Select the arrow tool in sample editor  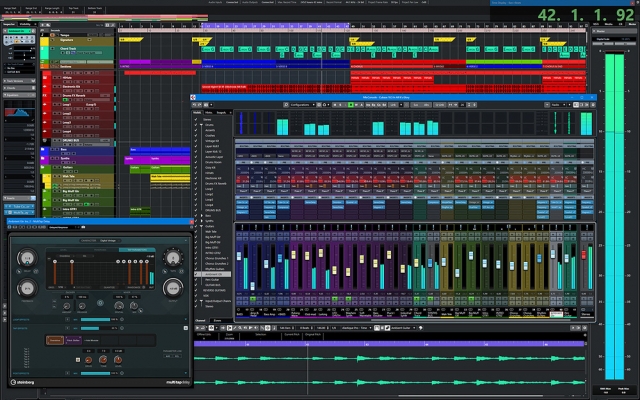click(229, 328)
